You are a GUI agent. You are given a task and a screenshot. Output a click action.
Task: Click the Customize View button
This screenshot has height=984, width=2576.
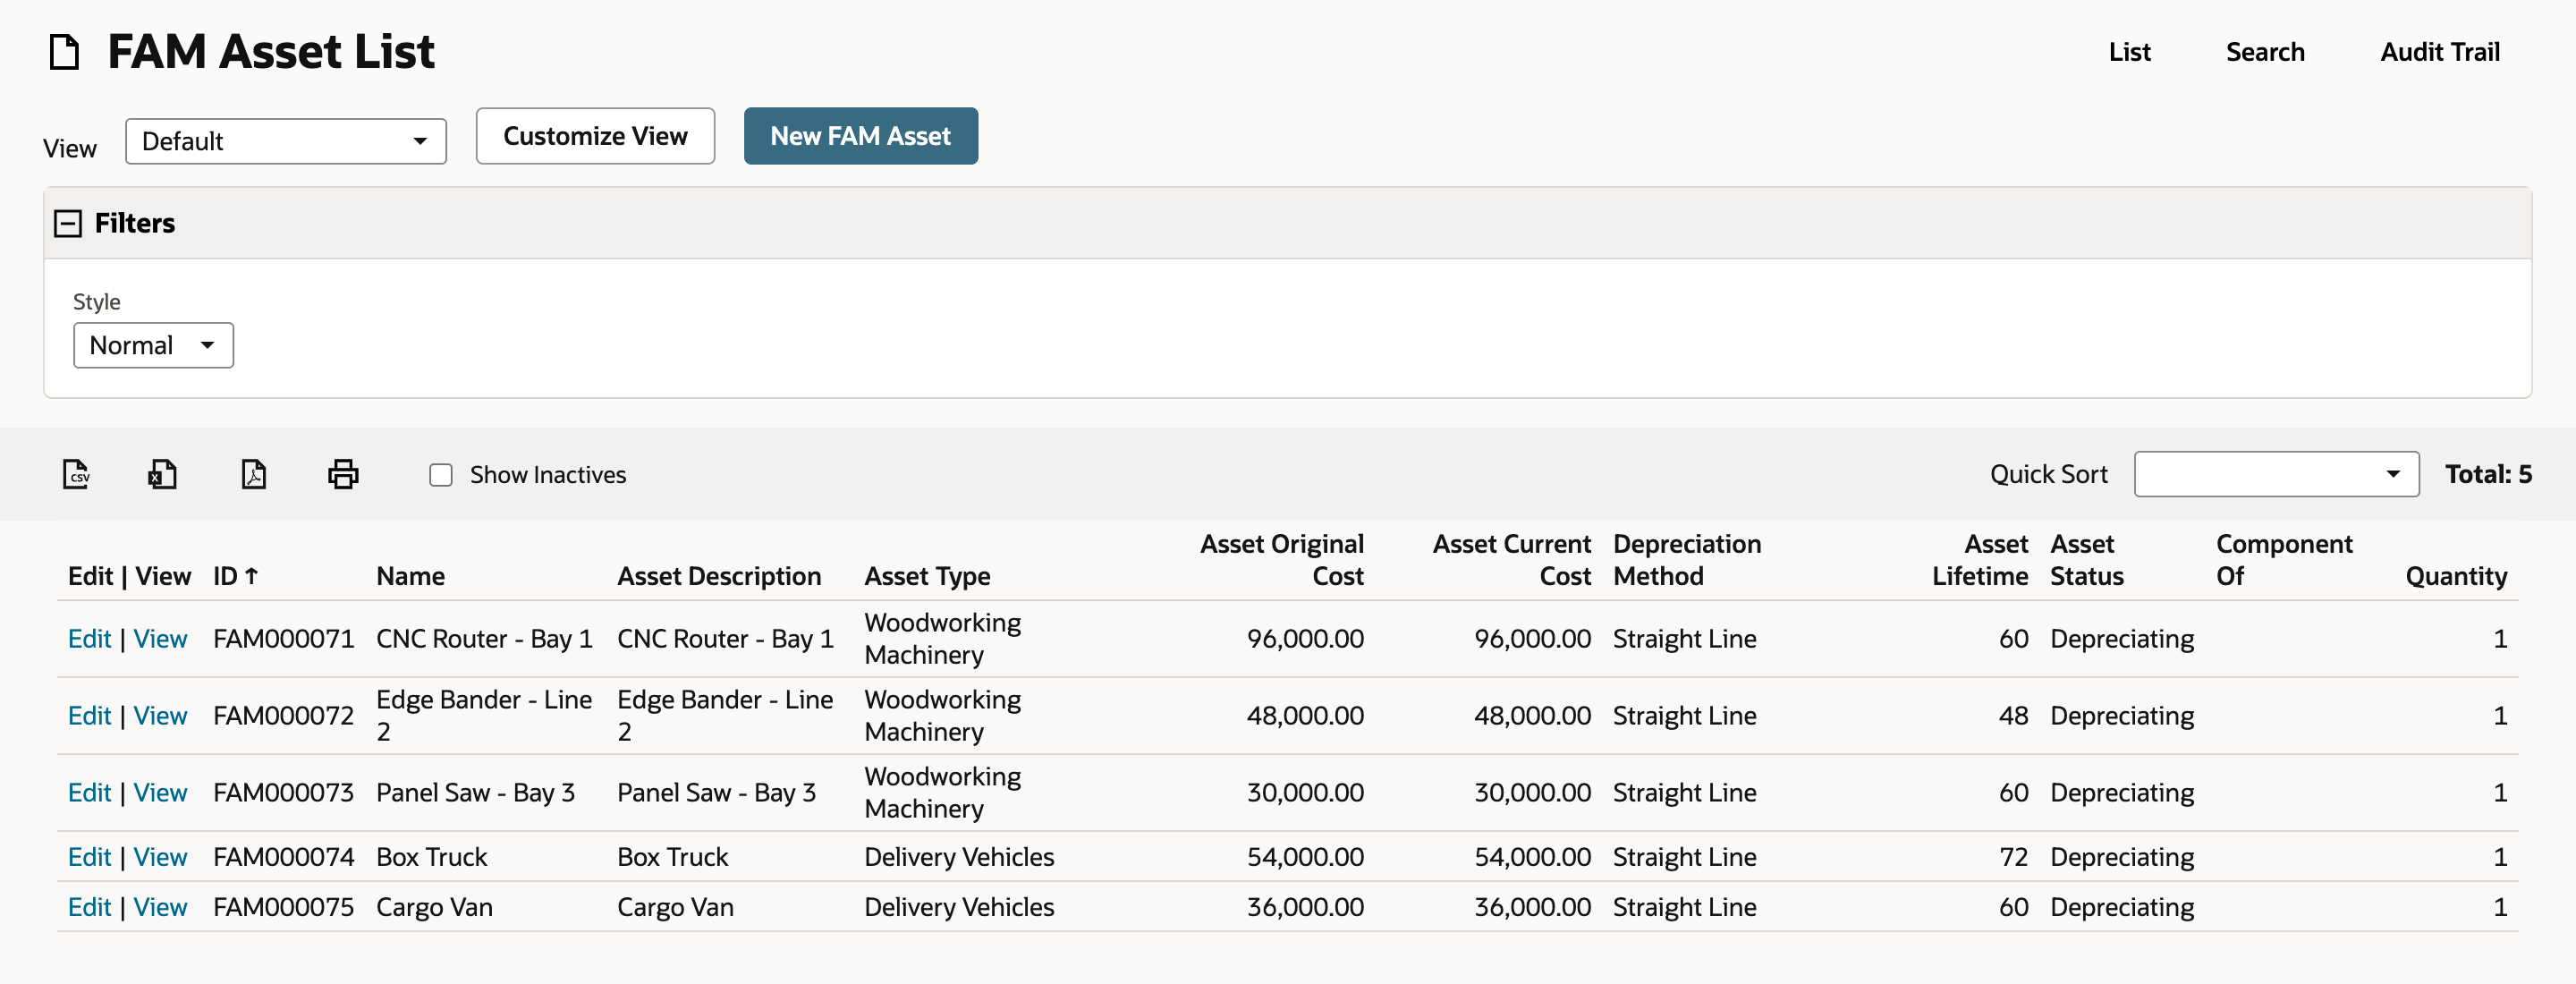595,136
